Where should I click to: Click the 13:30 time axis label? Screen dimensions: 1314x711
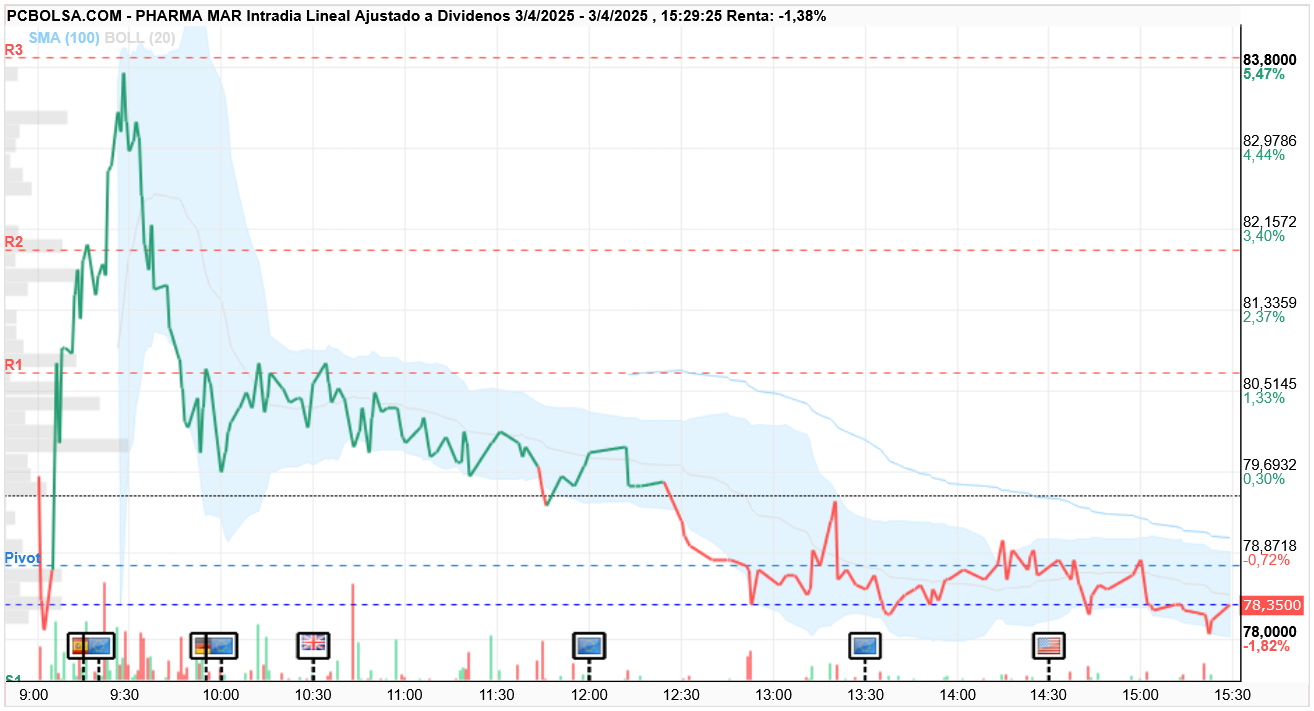pyautogui.click(x=865, y=694)
